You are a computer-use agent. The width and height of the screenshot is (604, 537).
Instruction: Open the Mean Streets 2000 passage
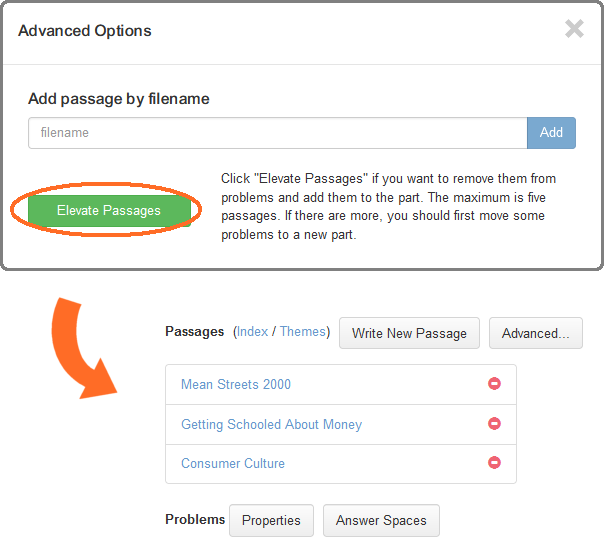click(x=236, y=384)
